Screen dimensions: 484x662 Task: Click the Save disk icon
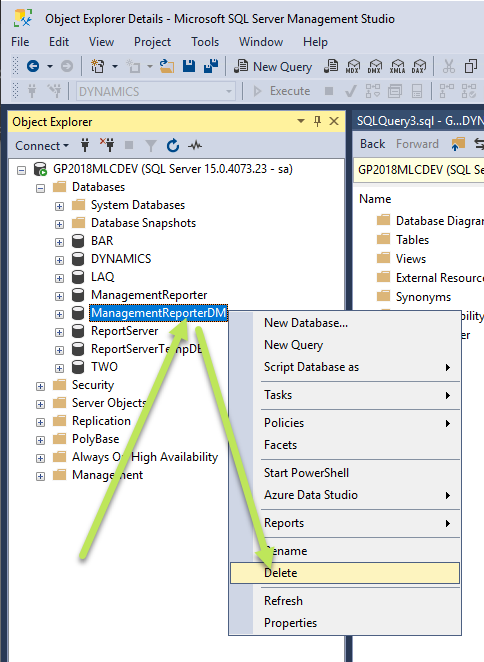[189, 66]
